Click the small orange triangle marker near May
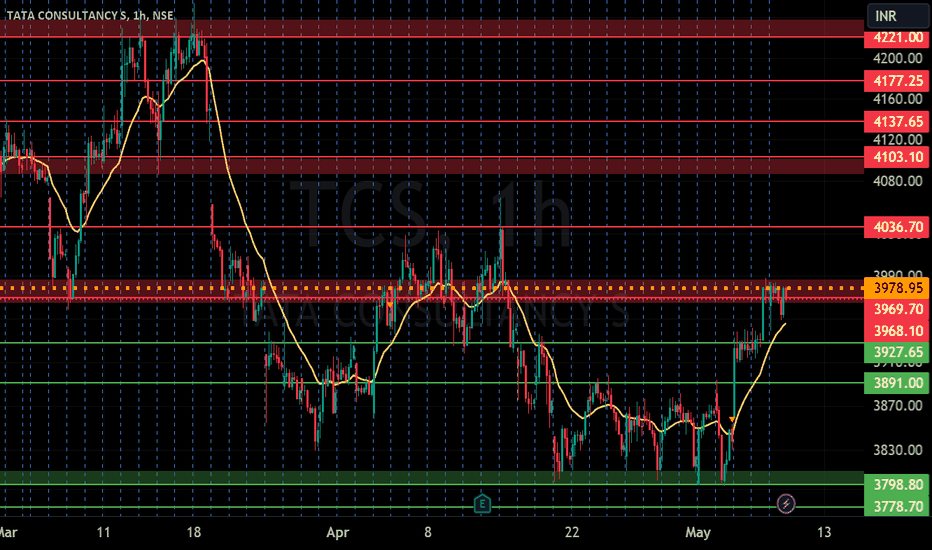This screenshot has height=550, width=932. (732, 420)
